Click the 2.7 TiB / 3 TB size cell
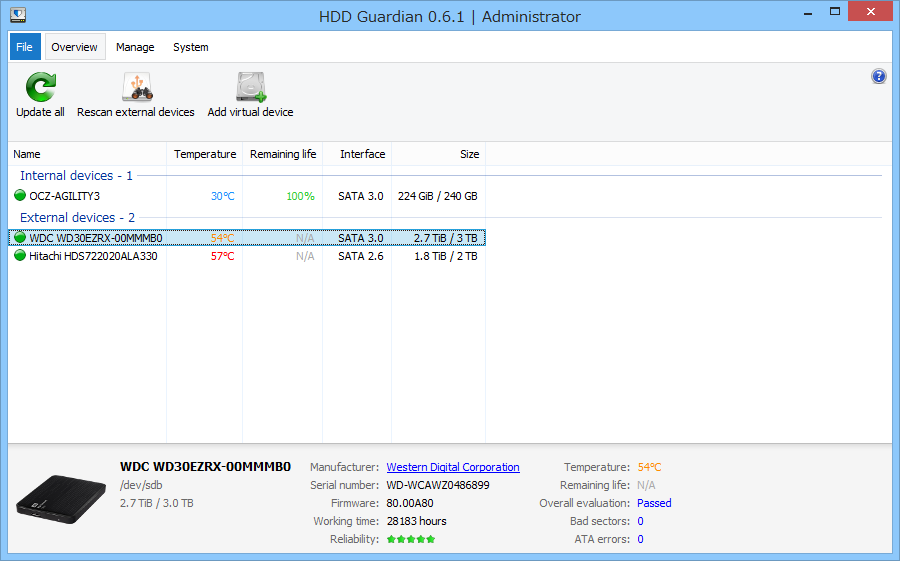This screenshot has height=561, width=900. (x=445, y=238)
